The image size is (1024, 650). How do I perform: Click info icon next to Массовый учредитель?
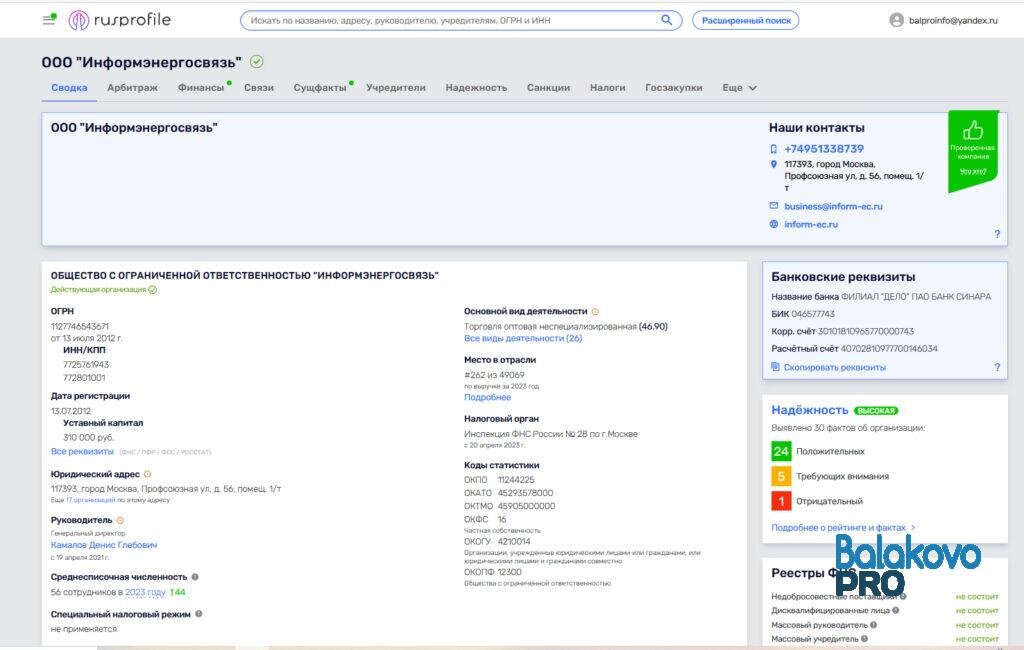[x=864, y=639]
